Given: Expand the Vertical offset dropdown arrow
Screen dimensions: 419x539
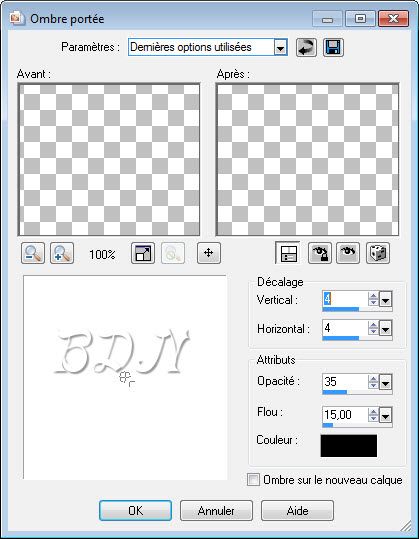Looking at the screenshot, I should (x=385, y=300).
